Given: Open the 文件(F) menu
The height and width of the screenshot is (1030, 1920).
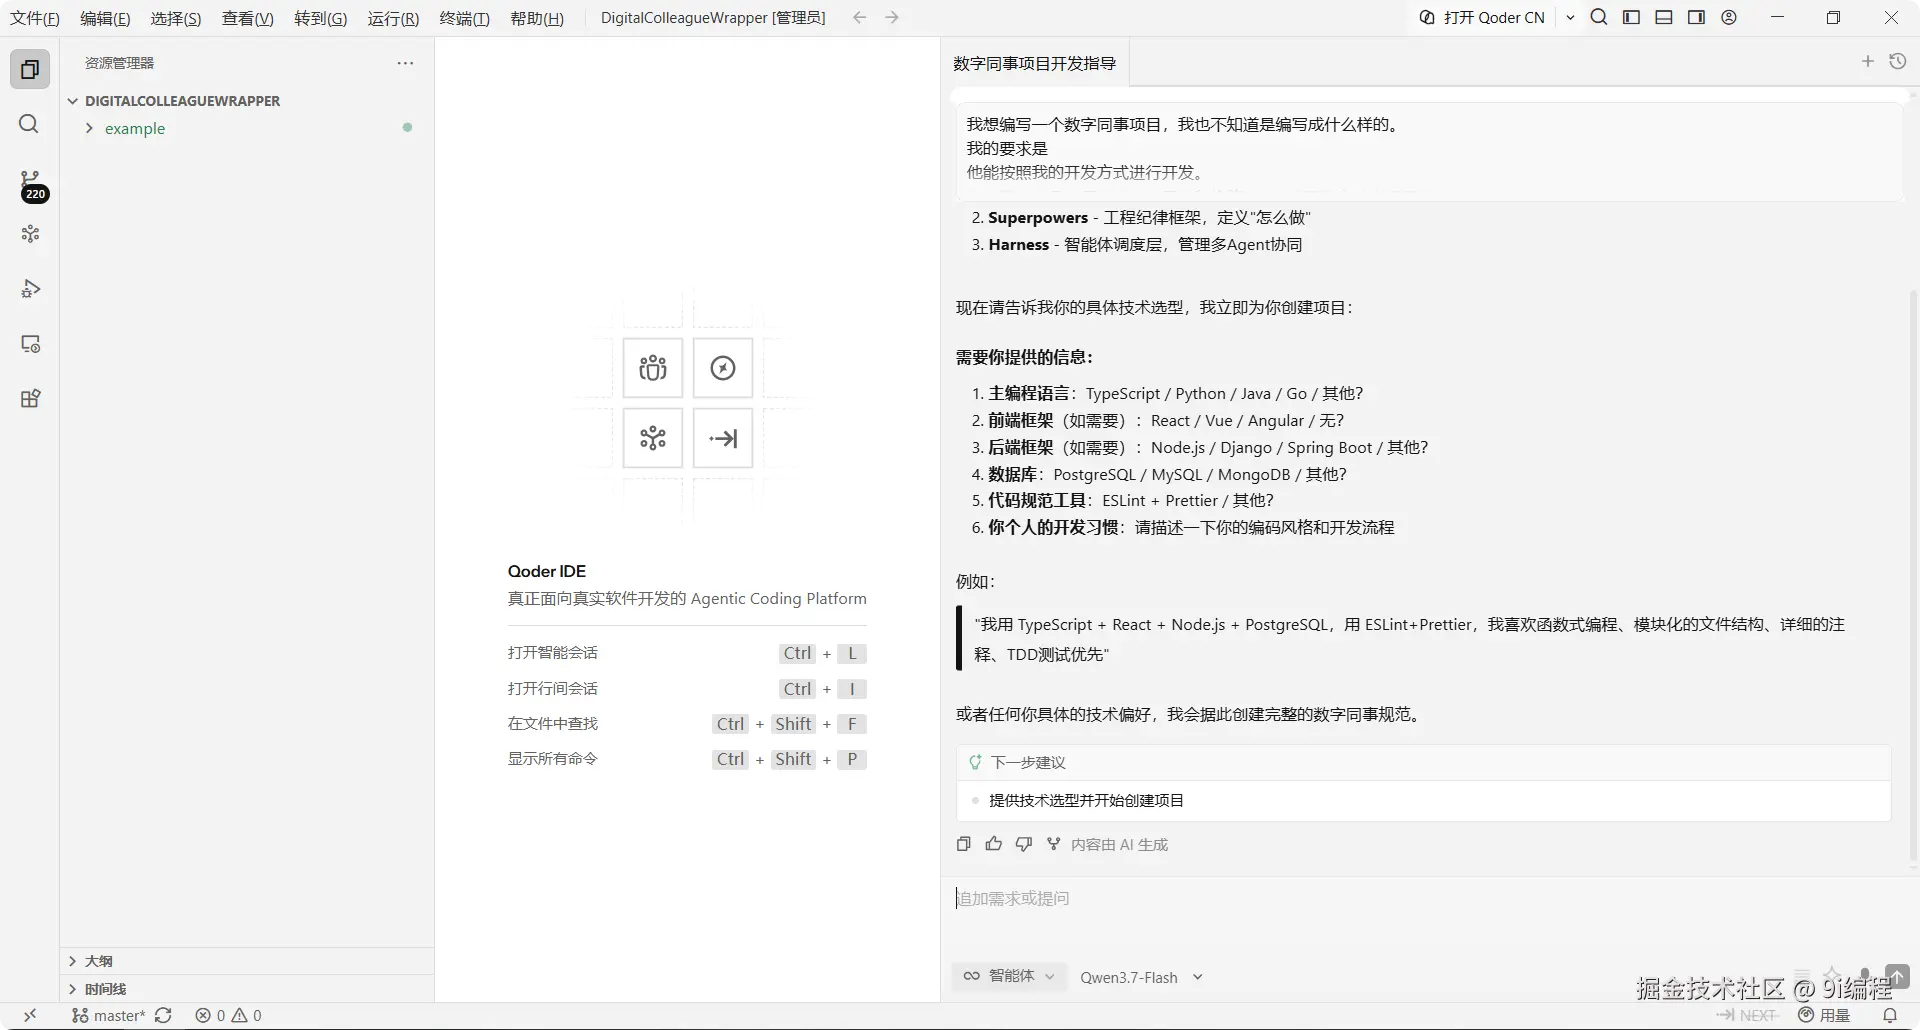Looking at the screenshot, I should 35,18.
